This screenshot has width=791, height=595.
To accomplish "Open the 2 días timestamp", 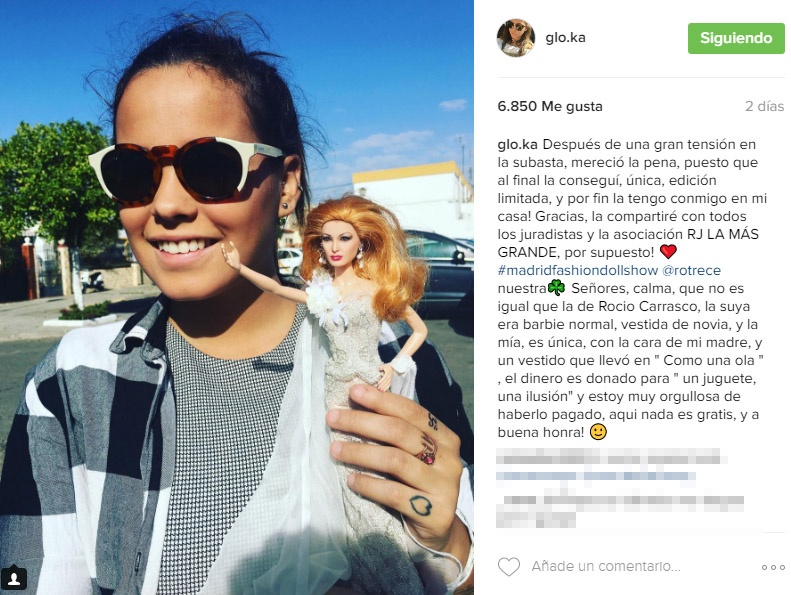I will click(764, 106).
